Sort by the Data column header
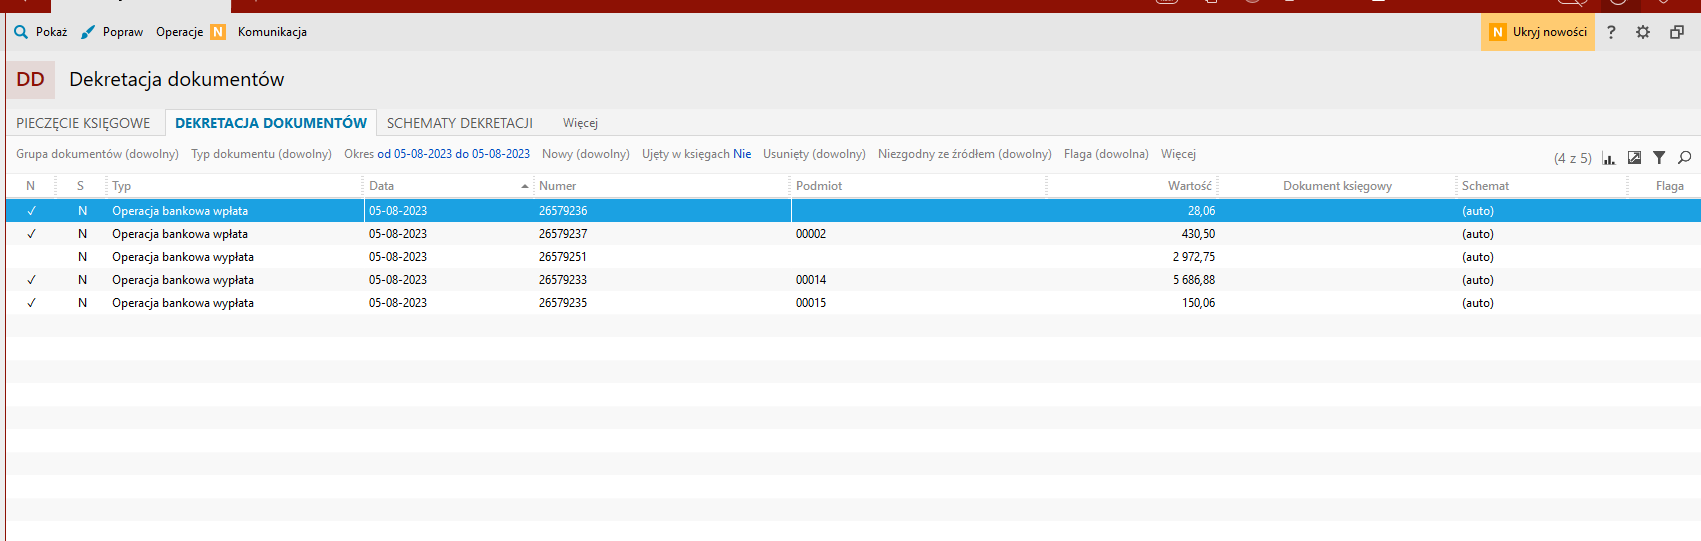This screenshot has width=1701, height=541. coord(449,186)
